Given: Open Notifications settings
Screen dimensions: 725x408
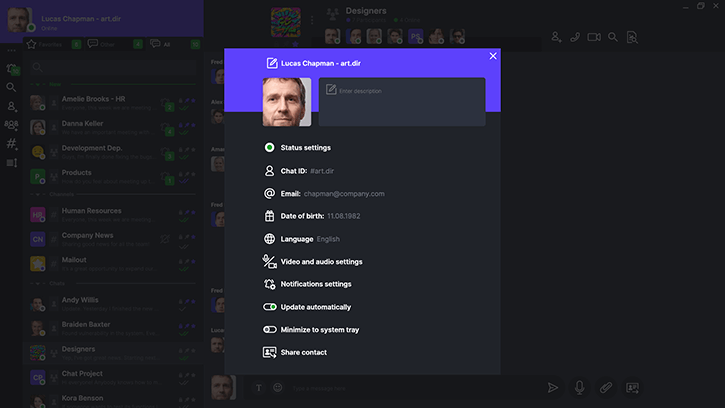Looking at the screenshot, I should [315, 284].
